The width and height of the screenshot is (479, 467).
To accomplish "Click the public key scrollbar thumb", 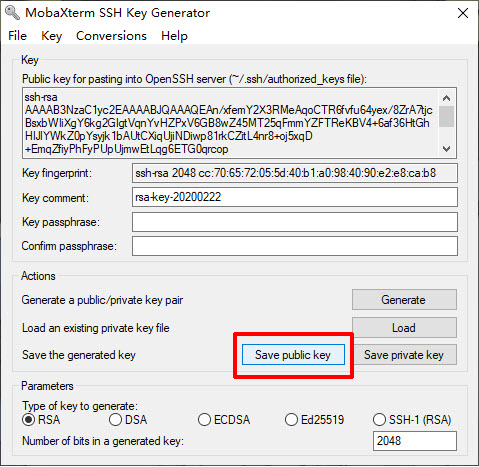I will tap(447, 116).
